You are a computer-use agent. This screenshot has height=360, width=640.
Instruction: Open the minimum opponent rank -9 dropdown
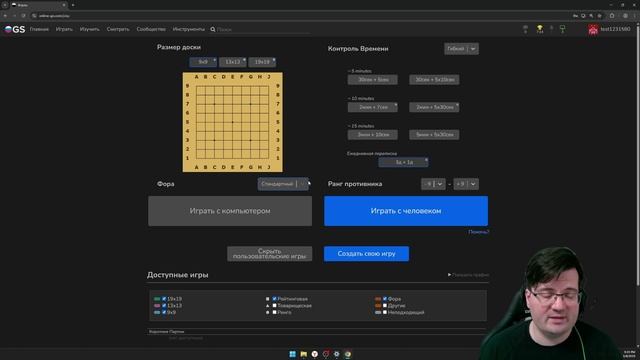(433, 184)
